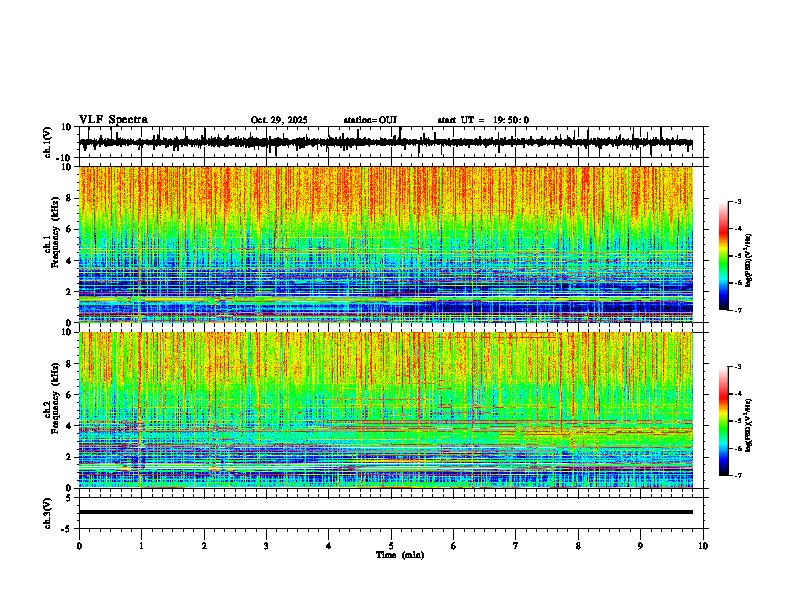Click the "8" tick on ch.1 frequency axis
This screenshot has height=612, width=792.
click(69, 198)
